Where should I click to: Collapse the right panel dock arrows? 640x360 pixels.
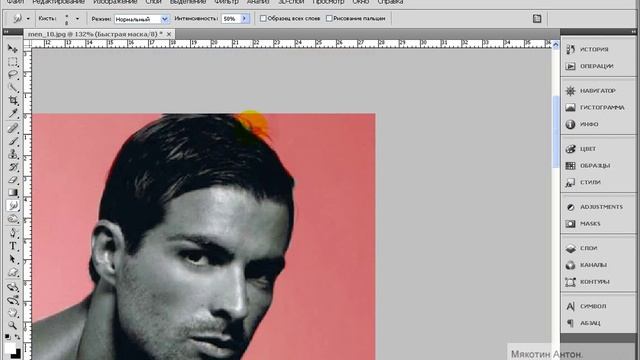point(633,32)
